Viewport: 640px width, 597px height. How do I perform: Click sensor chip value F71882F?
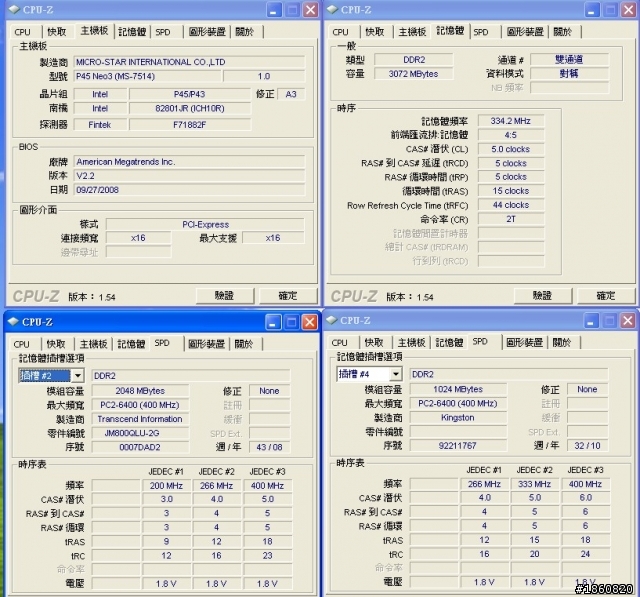[x=190, y=125]
